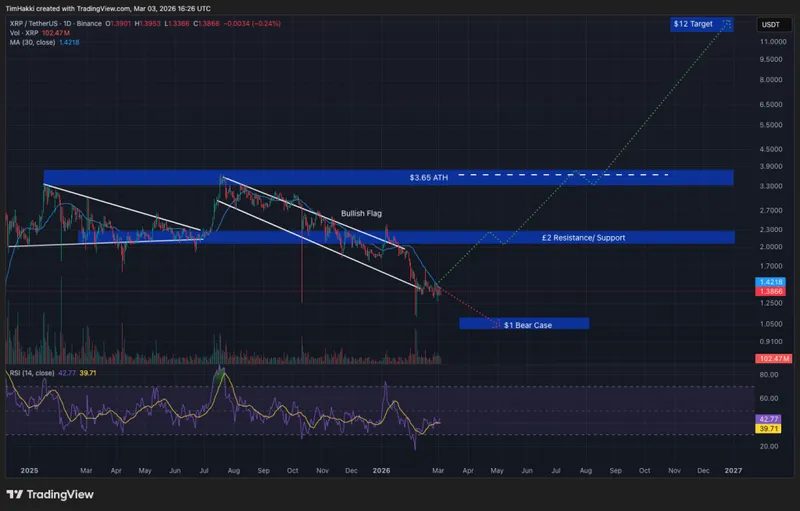Click the 11.0000 level on price scale
This screenshot has width=800, height=511.
tap(771, 42)
